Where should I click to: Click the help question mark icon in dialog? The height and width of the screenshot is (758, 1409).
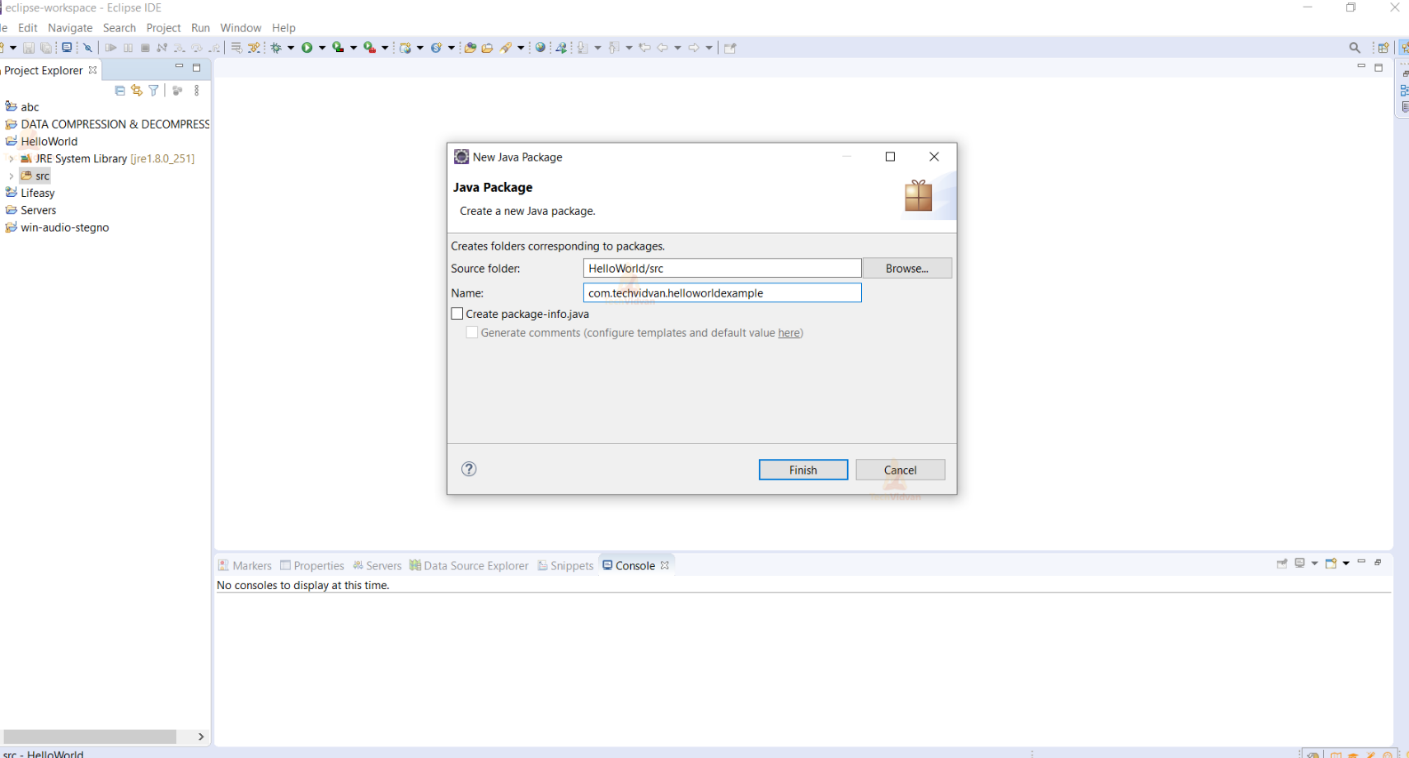pyautogui.click(x=469, y=469)
